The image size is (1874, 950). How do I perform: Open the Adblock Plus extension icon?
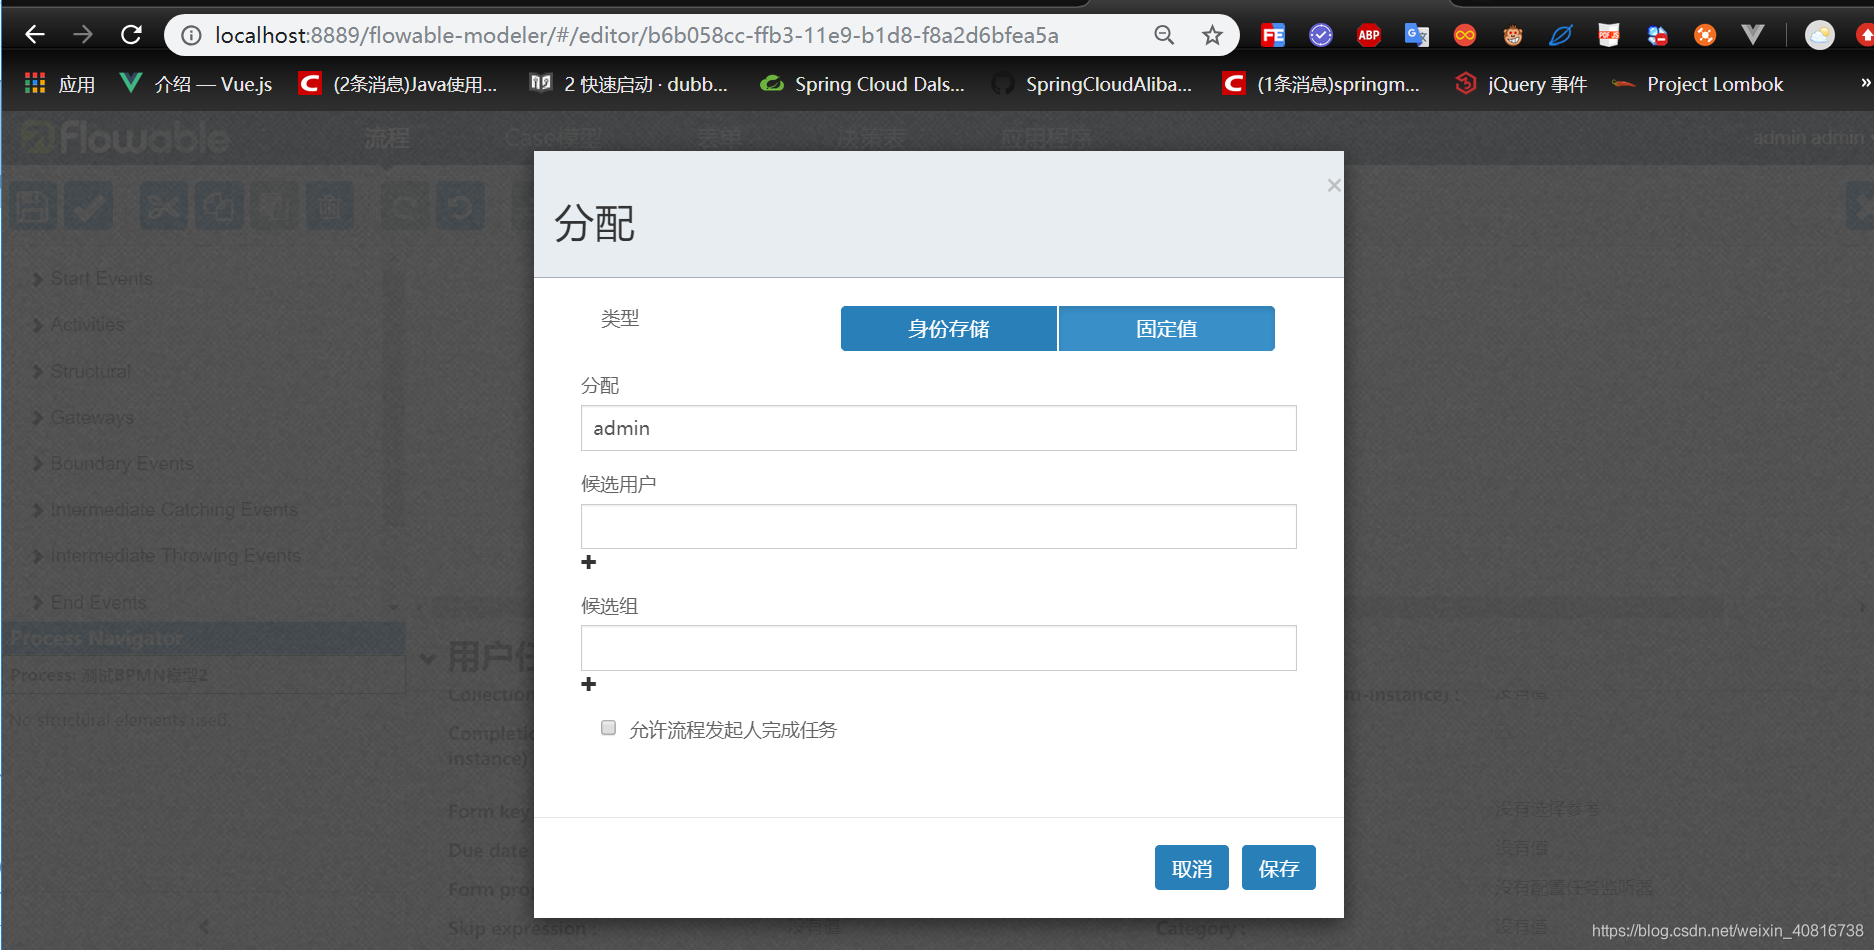point(1368,34)
